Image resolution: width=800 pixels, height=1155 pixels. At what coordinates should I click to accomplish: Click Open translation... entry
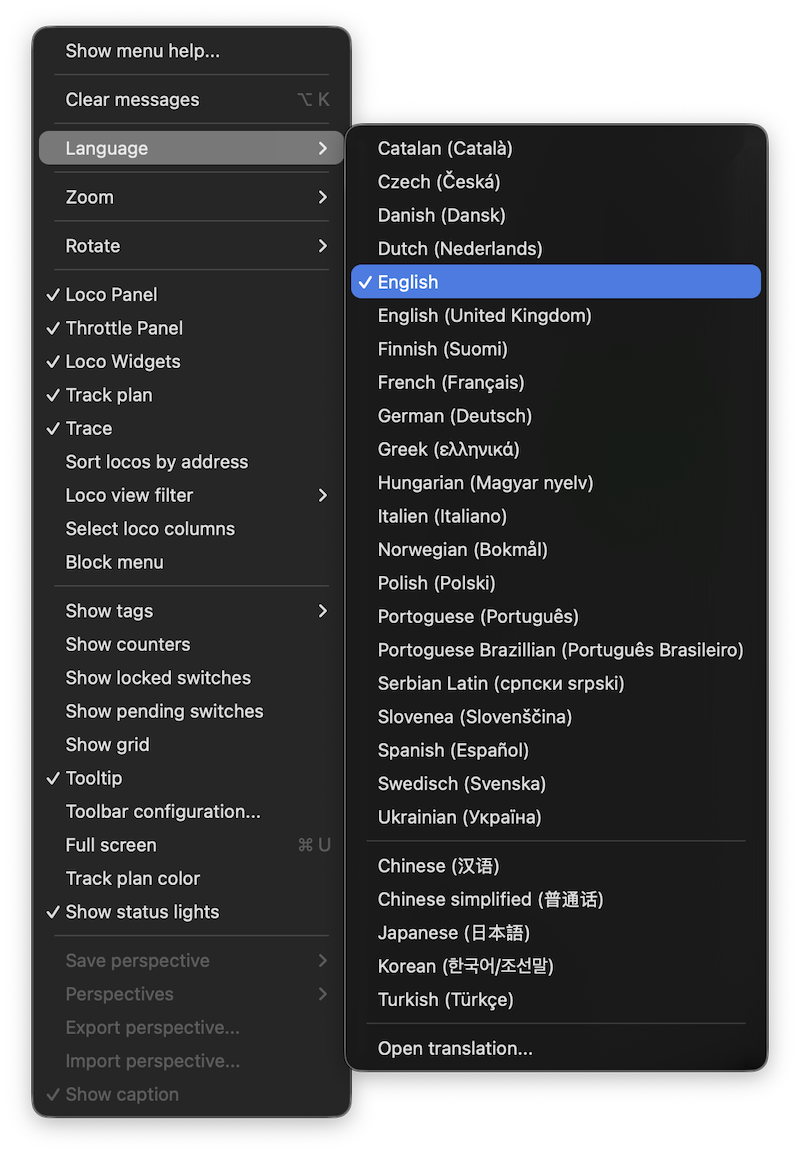[x=455, y=1049]
